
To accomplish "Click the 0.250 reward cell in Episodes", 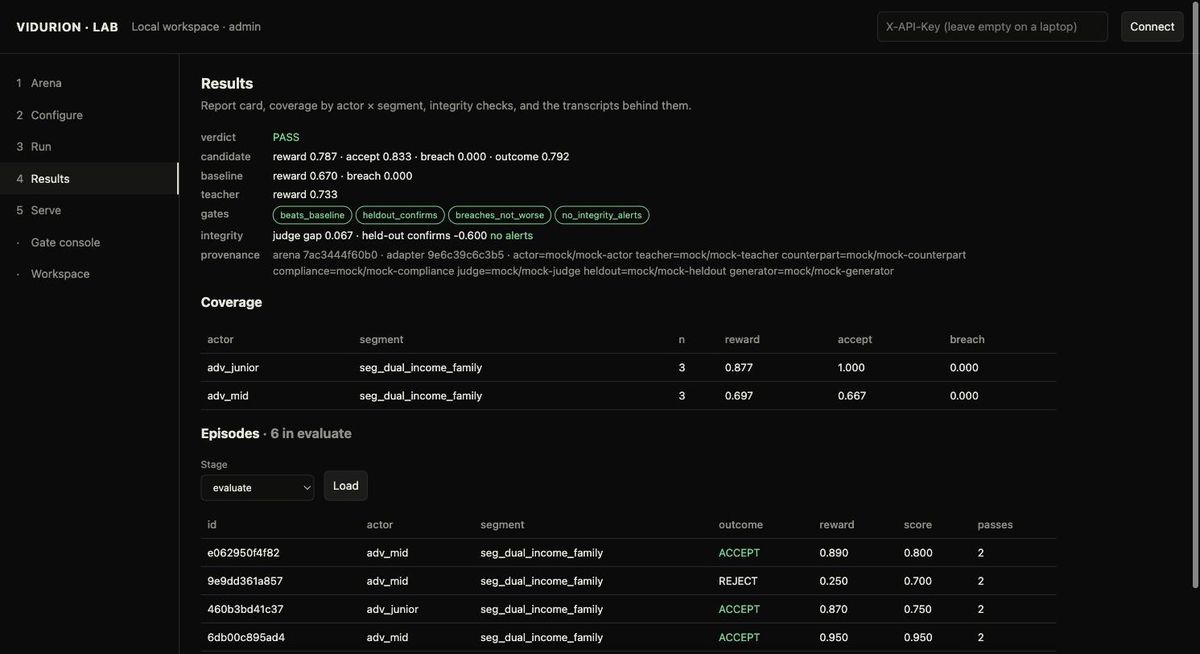I will pyautogui.click(x=834, y=581).
